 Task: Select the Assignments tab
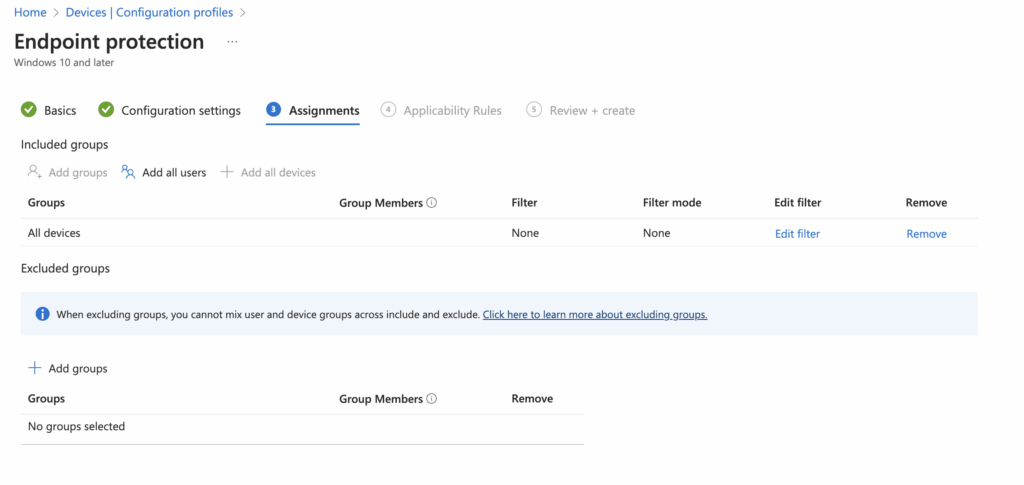coord(324,110)
